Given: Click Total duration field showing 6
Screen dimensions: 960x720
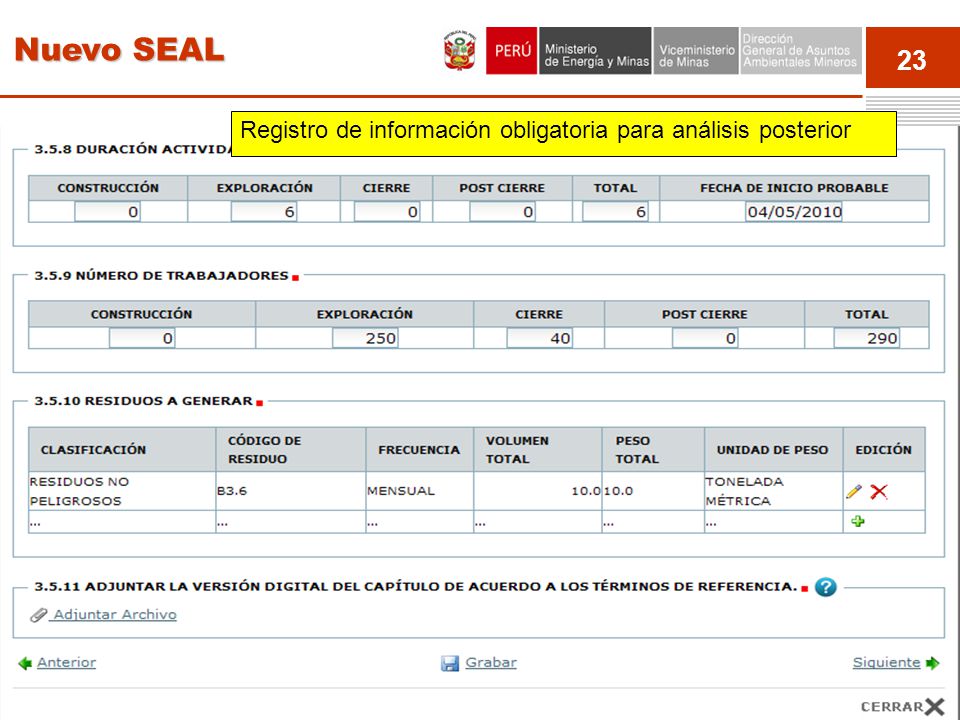Looking at the screenshot, I should tap(615, 212).
